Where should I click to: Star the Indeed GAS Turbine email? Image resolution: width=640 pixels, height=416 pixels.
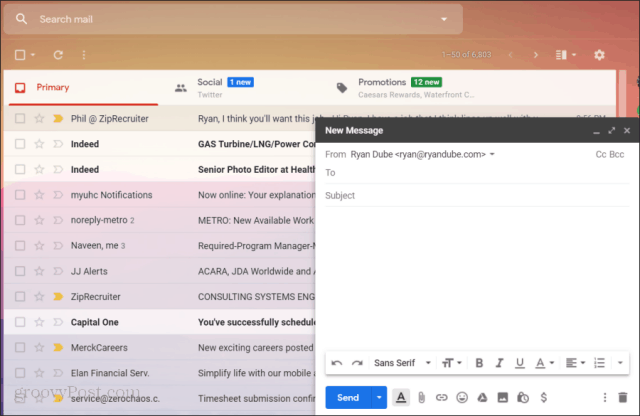[x=39, y=144]
